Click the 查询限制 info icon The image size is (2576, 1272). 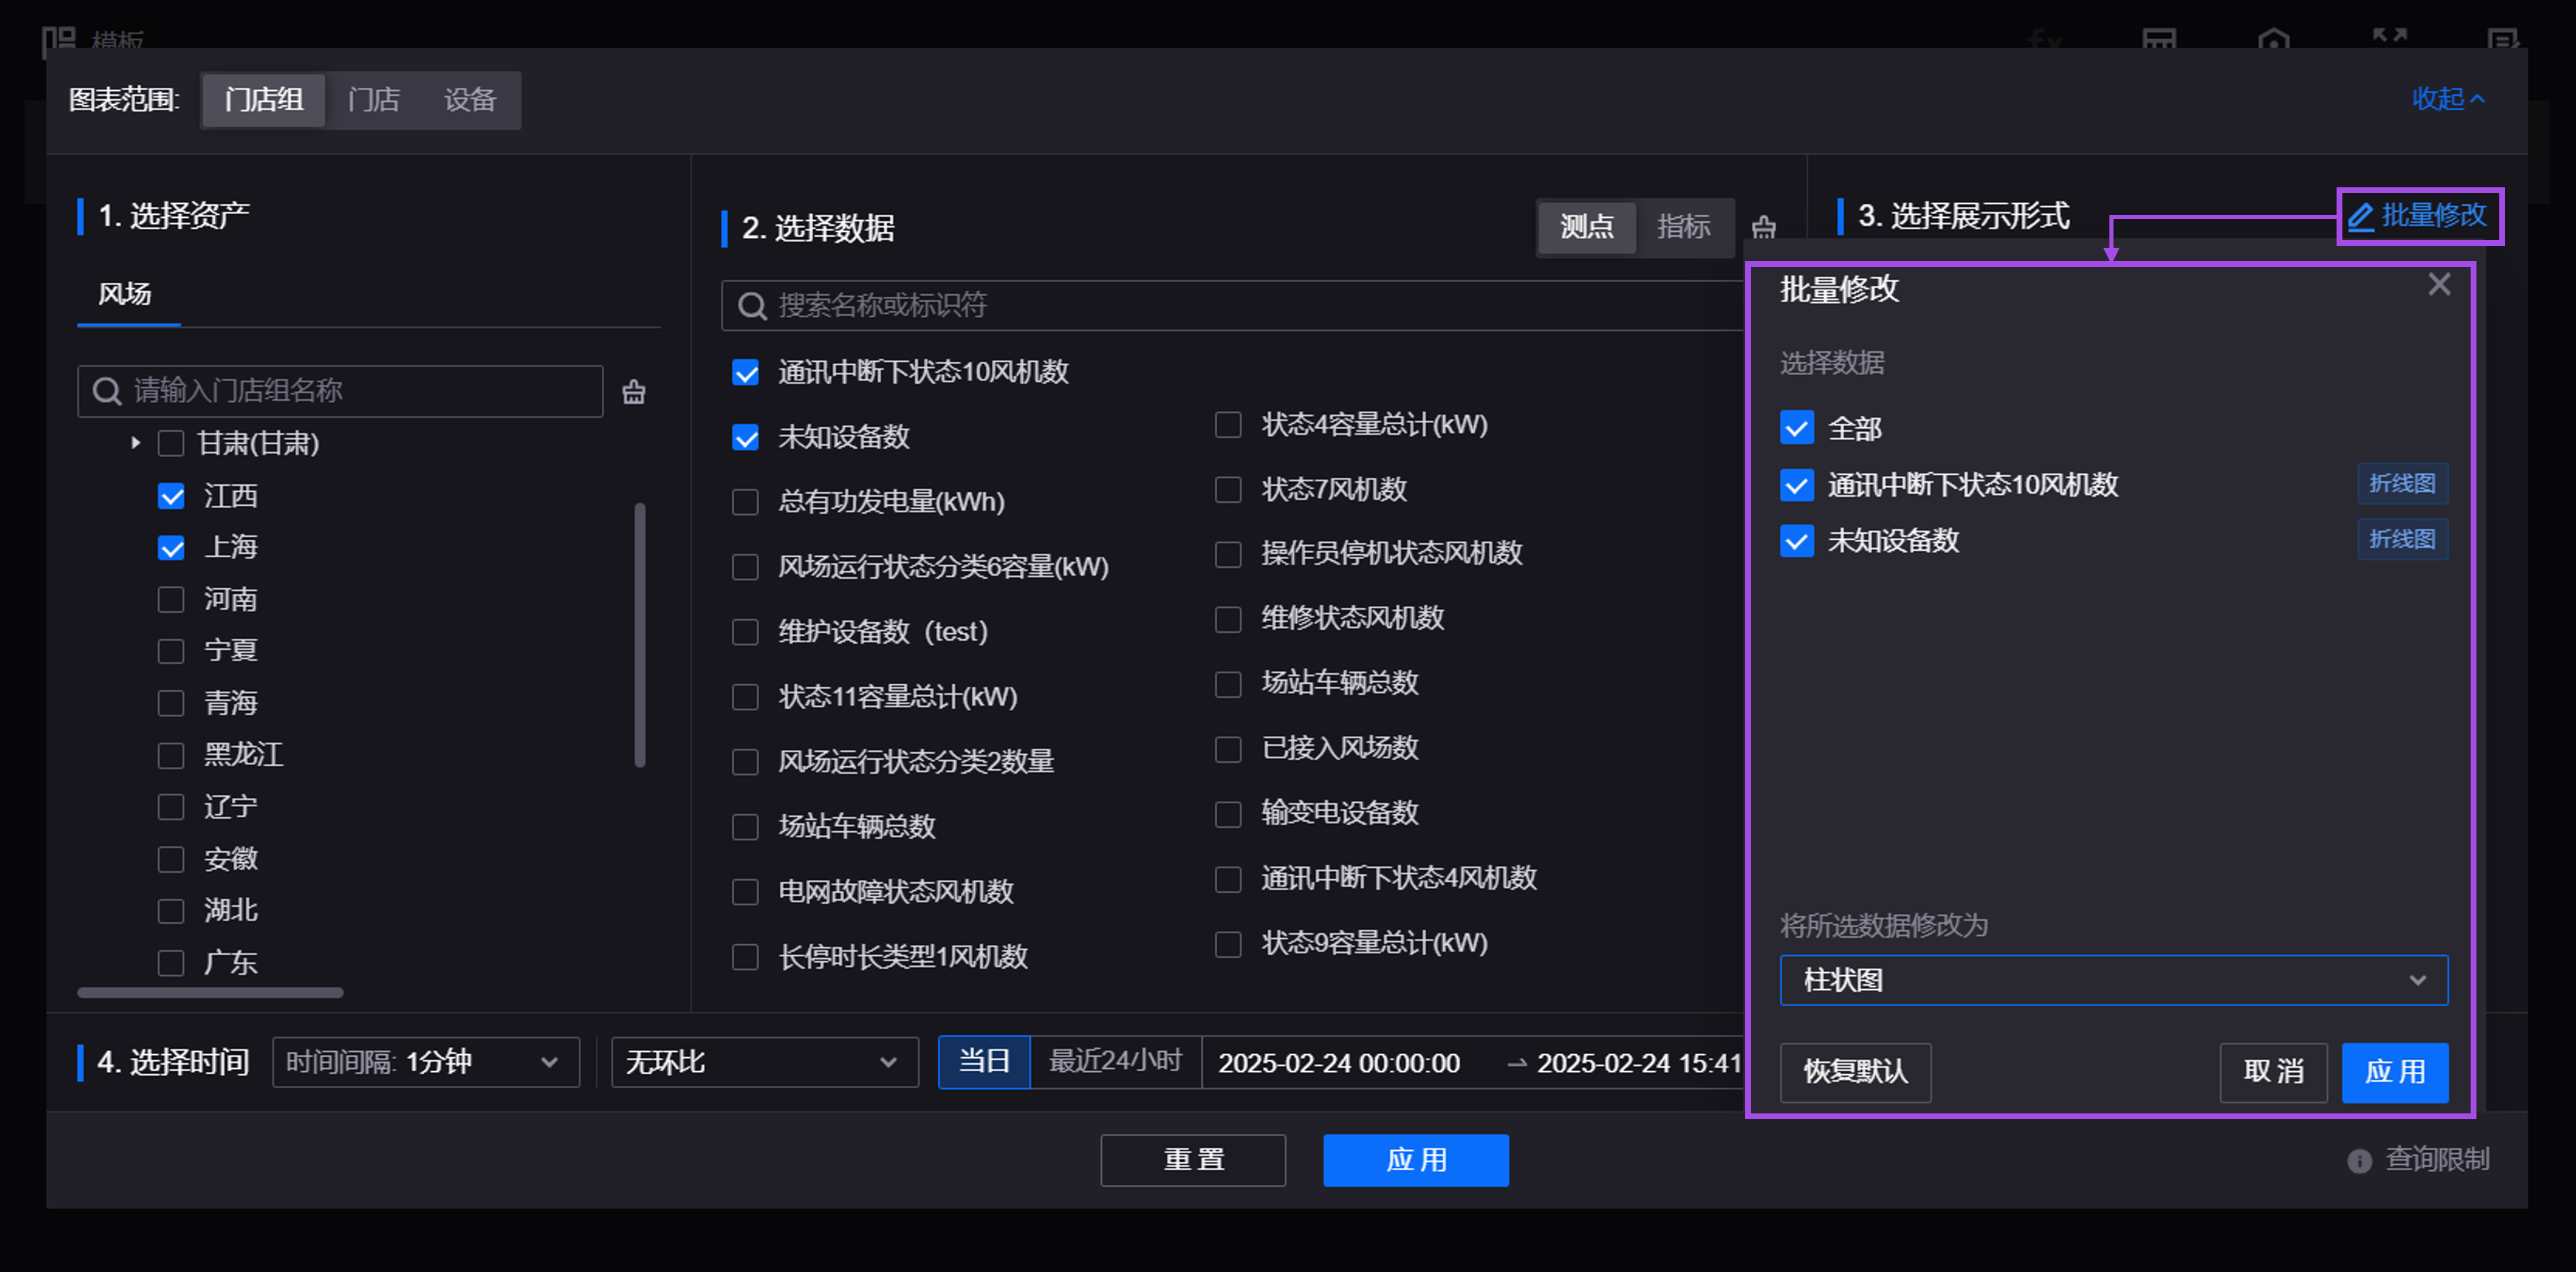coord(2359,1160)
